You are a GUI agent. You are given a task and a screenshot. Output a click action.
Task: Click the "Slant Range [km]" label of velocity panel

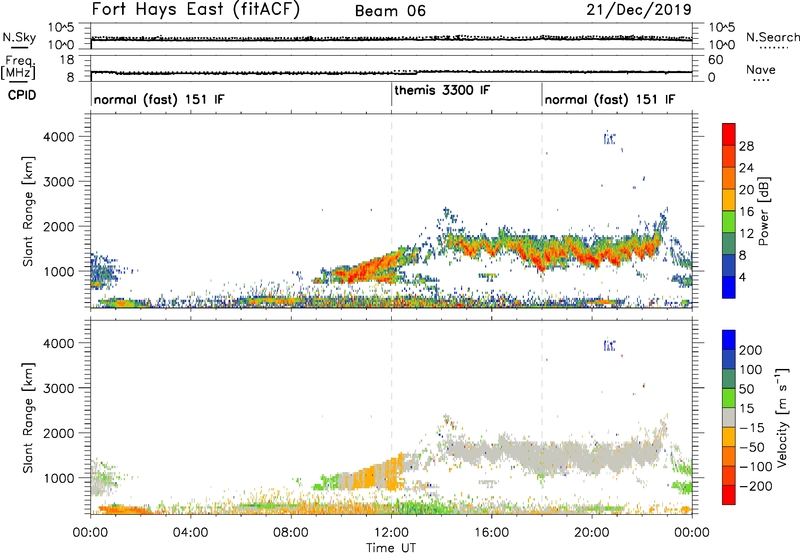(28, 418)
